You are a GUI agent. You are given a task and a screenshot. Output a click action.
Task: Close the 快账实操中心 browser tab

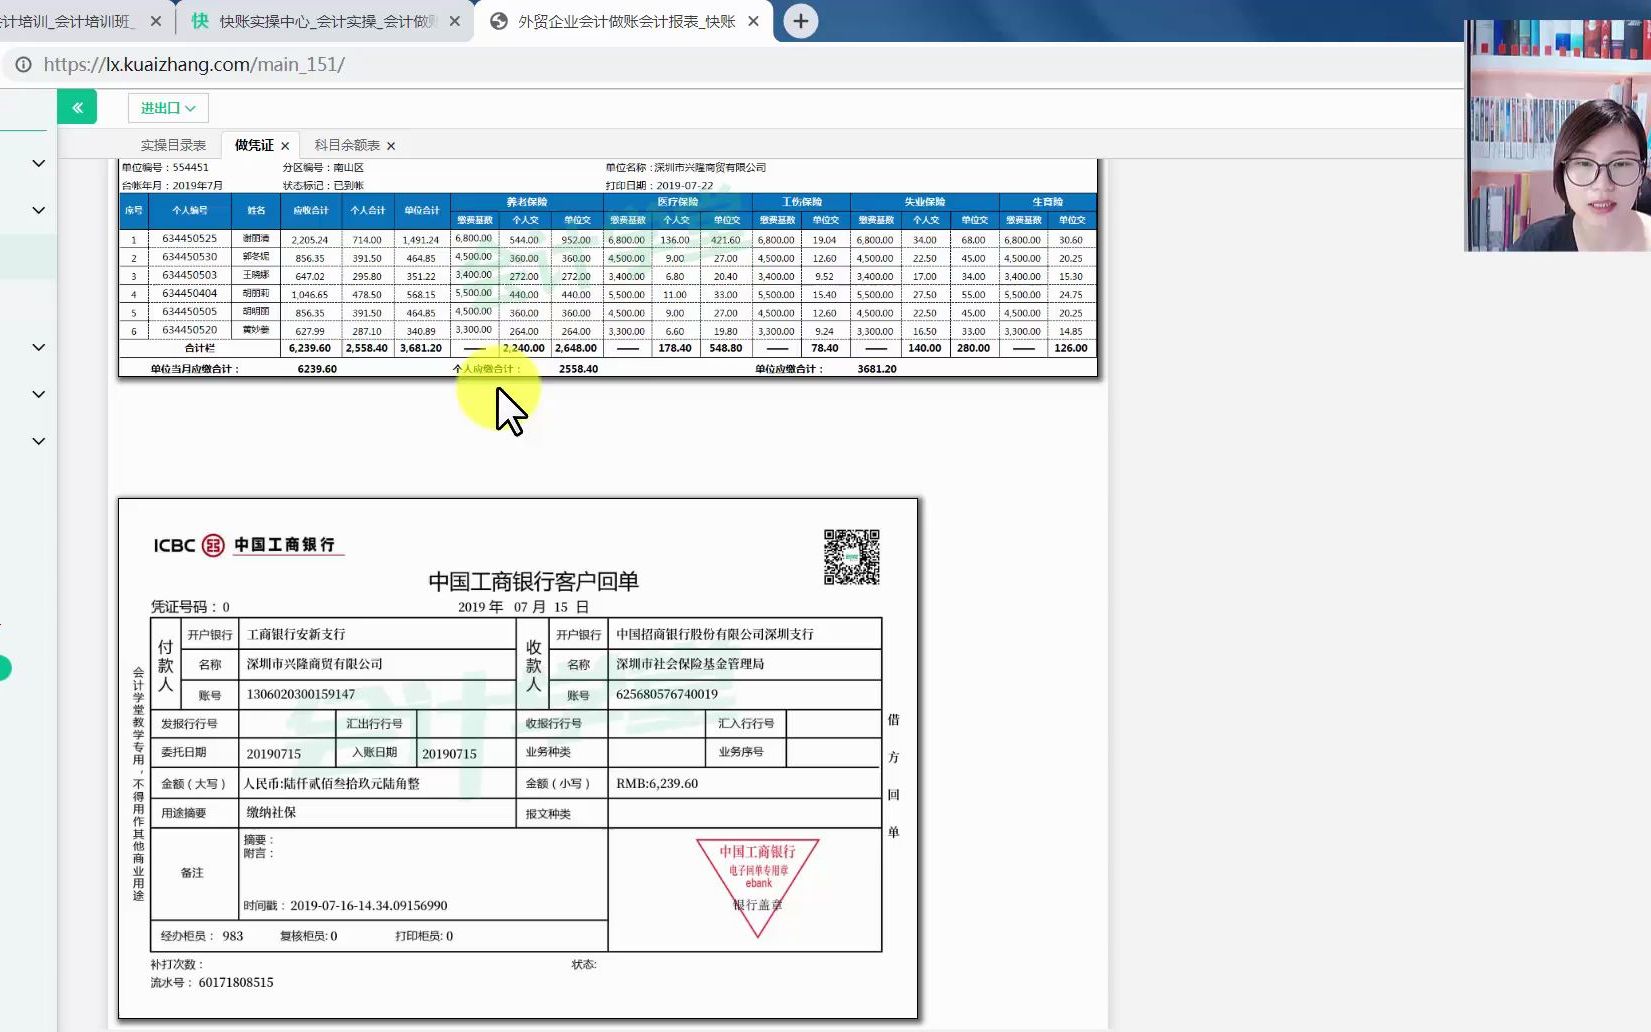point(455,21)
